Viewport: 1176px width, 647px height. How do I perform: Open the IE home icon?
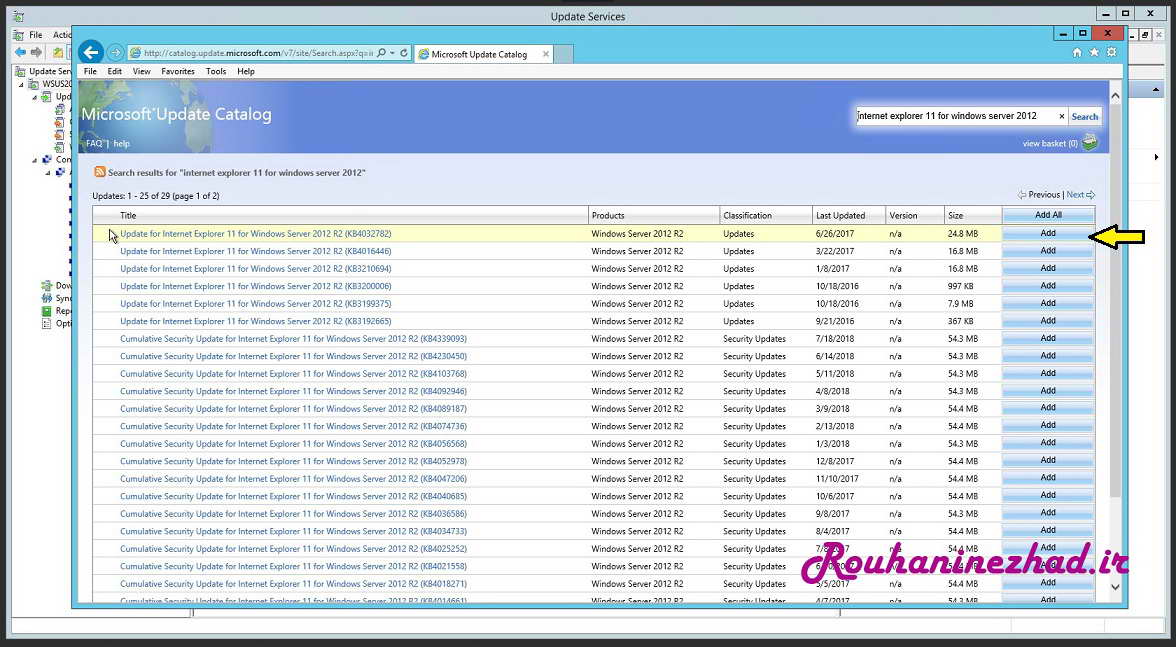[1077, 52]
